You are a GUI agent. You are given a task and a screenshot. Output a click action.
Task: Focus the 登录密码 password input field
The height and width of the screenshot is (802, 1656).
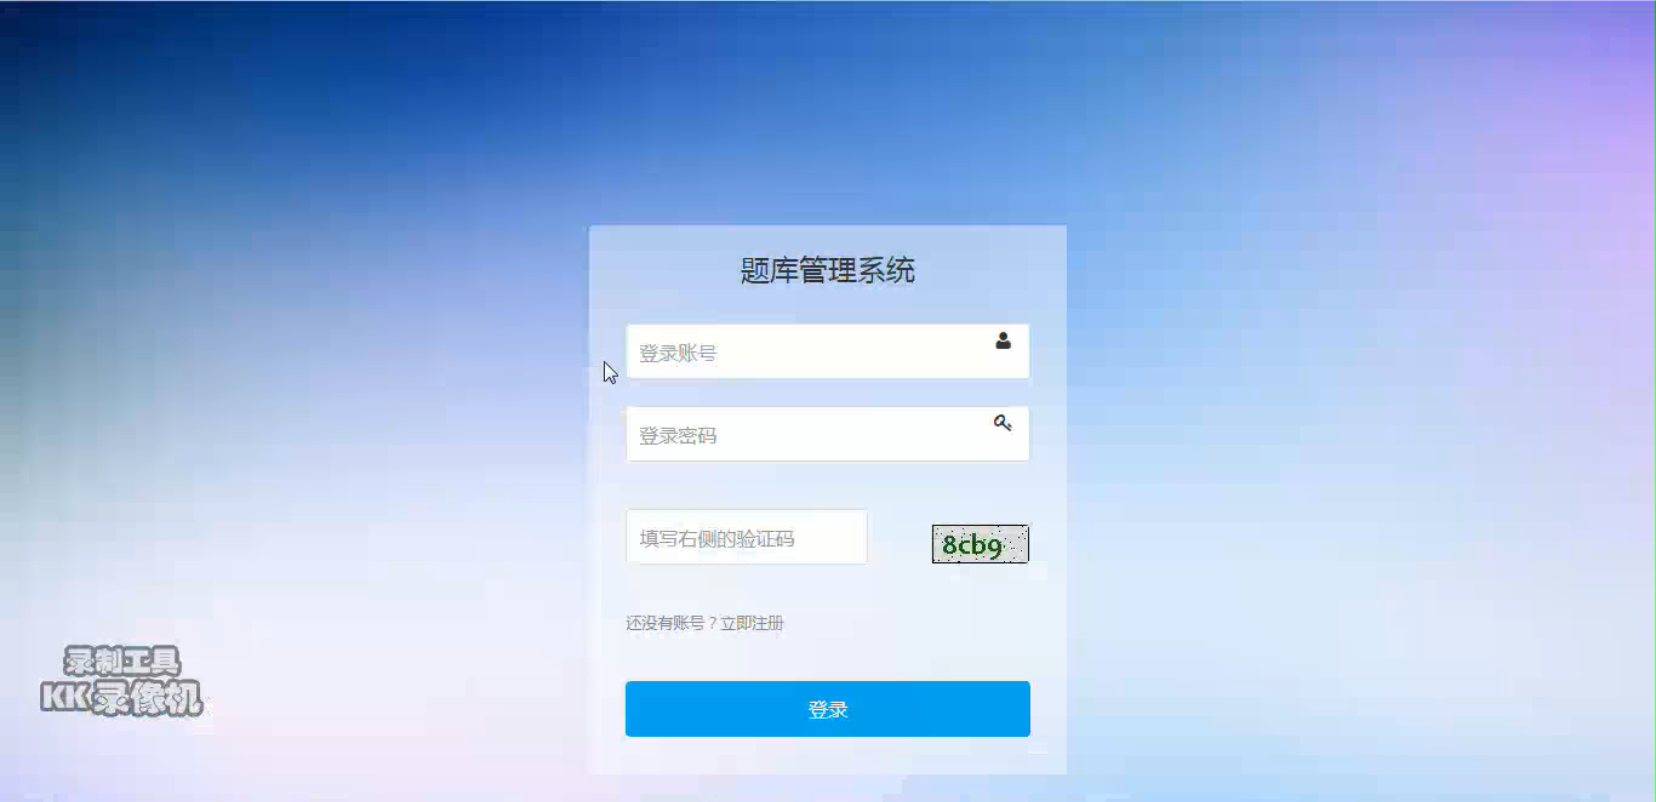pyautogui.click(x=827, y=434)
